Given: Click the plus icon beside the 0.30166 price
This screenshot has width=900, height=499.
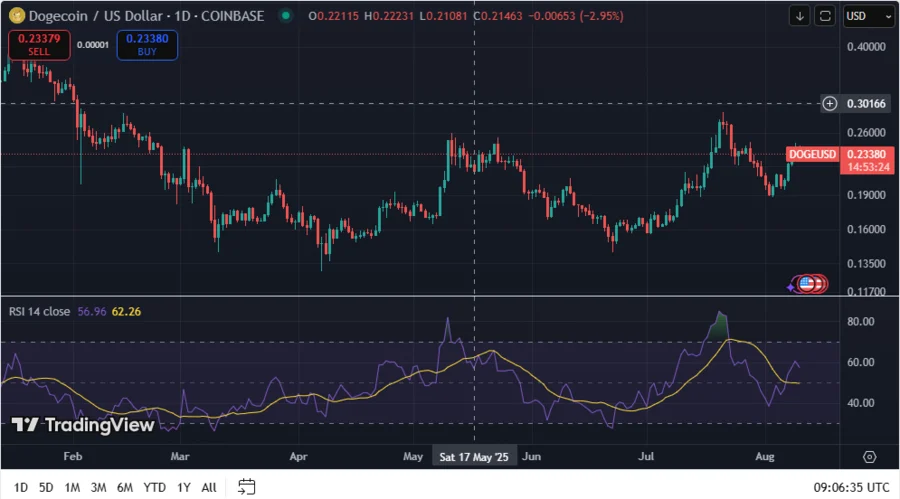Looking at the screenshot, I should [829, 103].
